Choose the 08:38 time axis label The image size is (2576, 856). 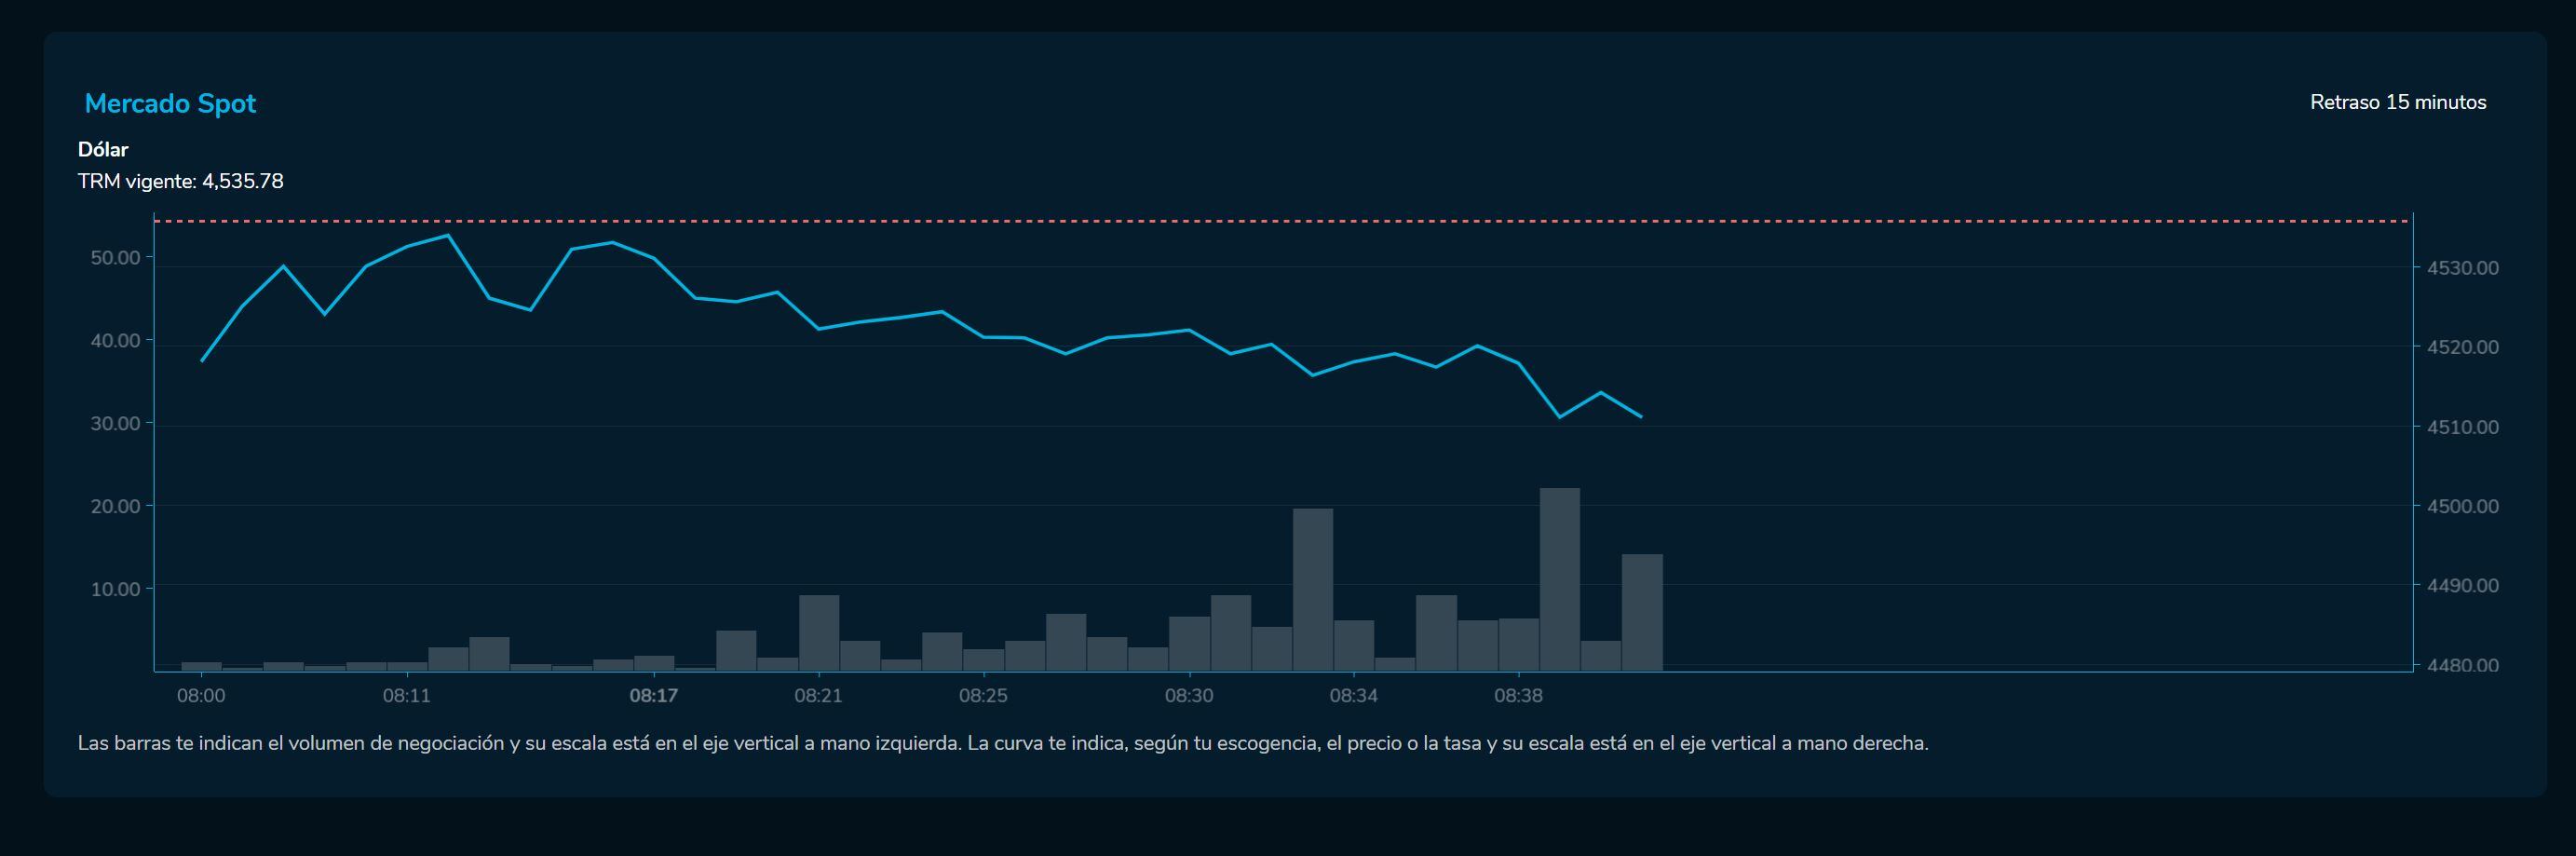tap(1518, 696)
